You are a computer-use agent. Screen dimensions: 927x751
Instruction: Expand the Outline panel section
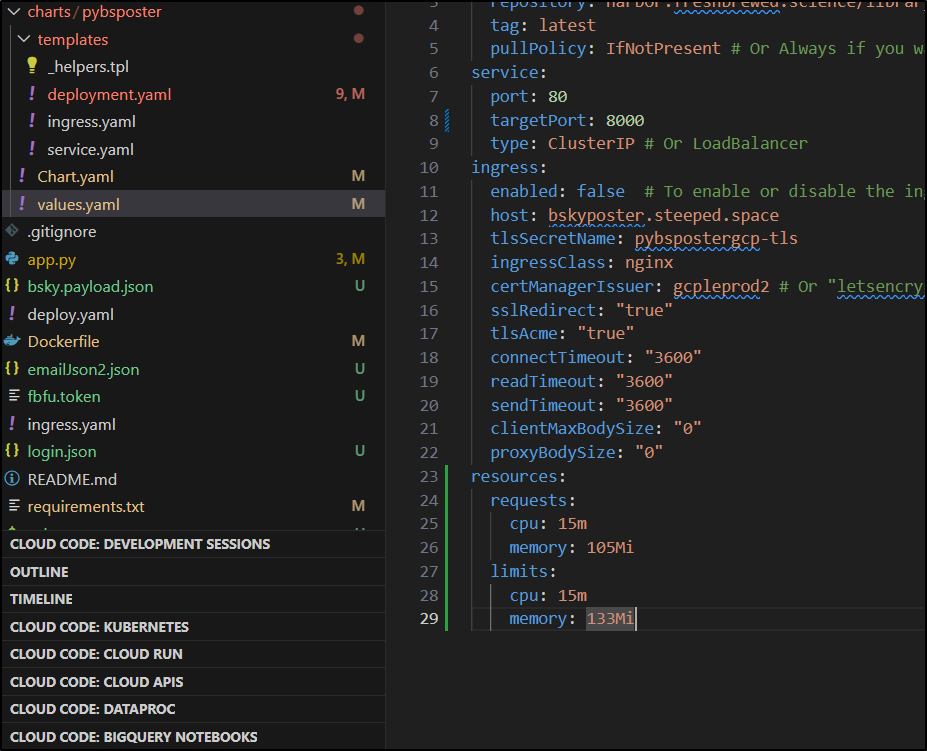coord(39,572)
